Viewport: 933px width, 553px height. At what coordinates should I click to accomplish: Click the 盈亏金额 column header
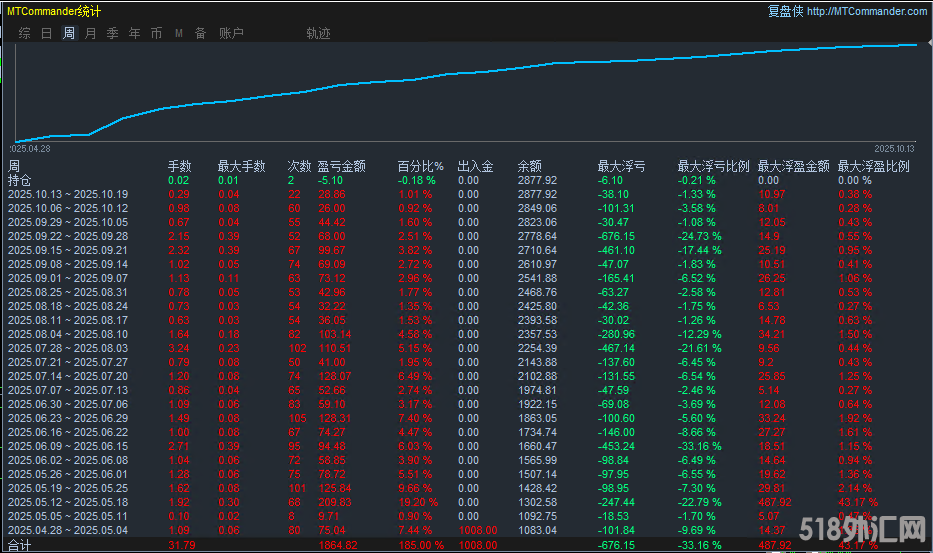(341, 166)
